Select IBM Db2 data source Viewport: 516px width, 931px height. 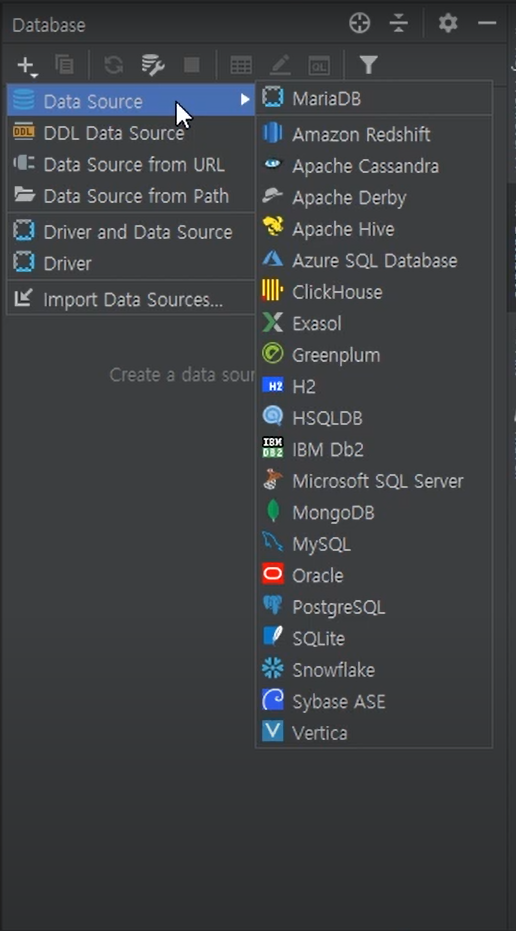click(373, 449)
